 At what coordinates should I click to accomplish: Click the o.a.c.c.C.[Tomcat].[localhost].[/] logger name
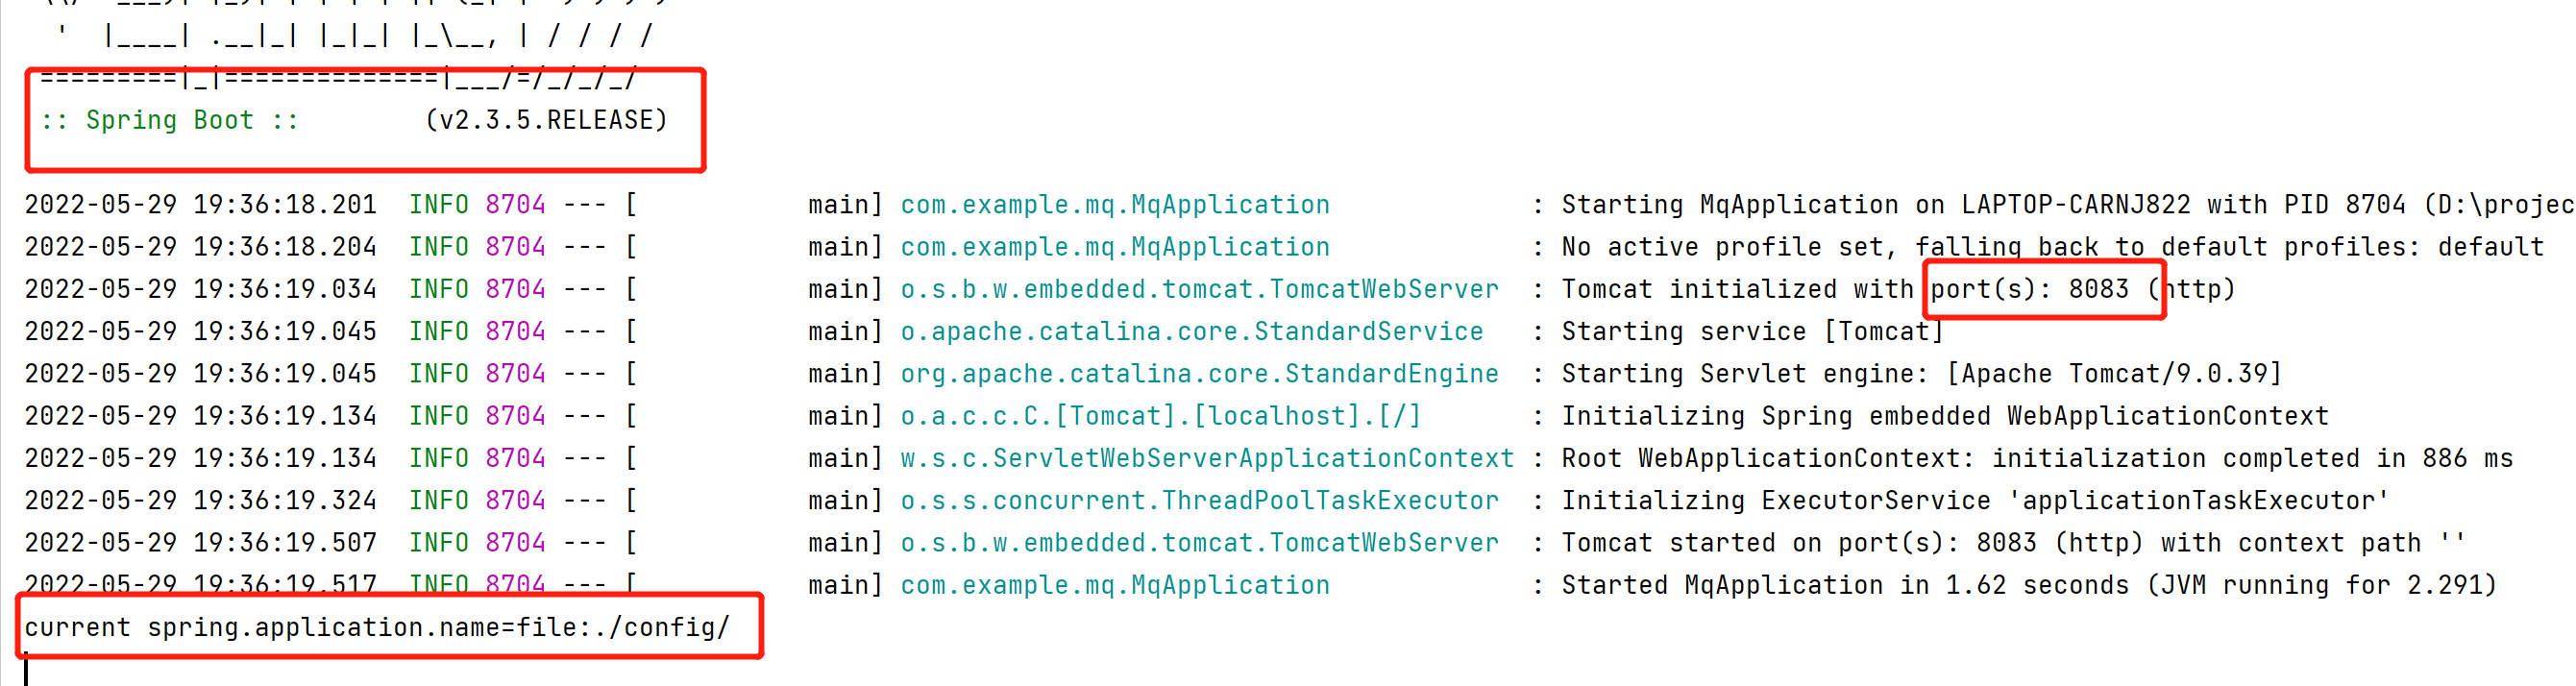coord(1160,416)
